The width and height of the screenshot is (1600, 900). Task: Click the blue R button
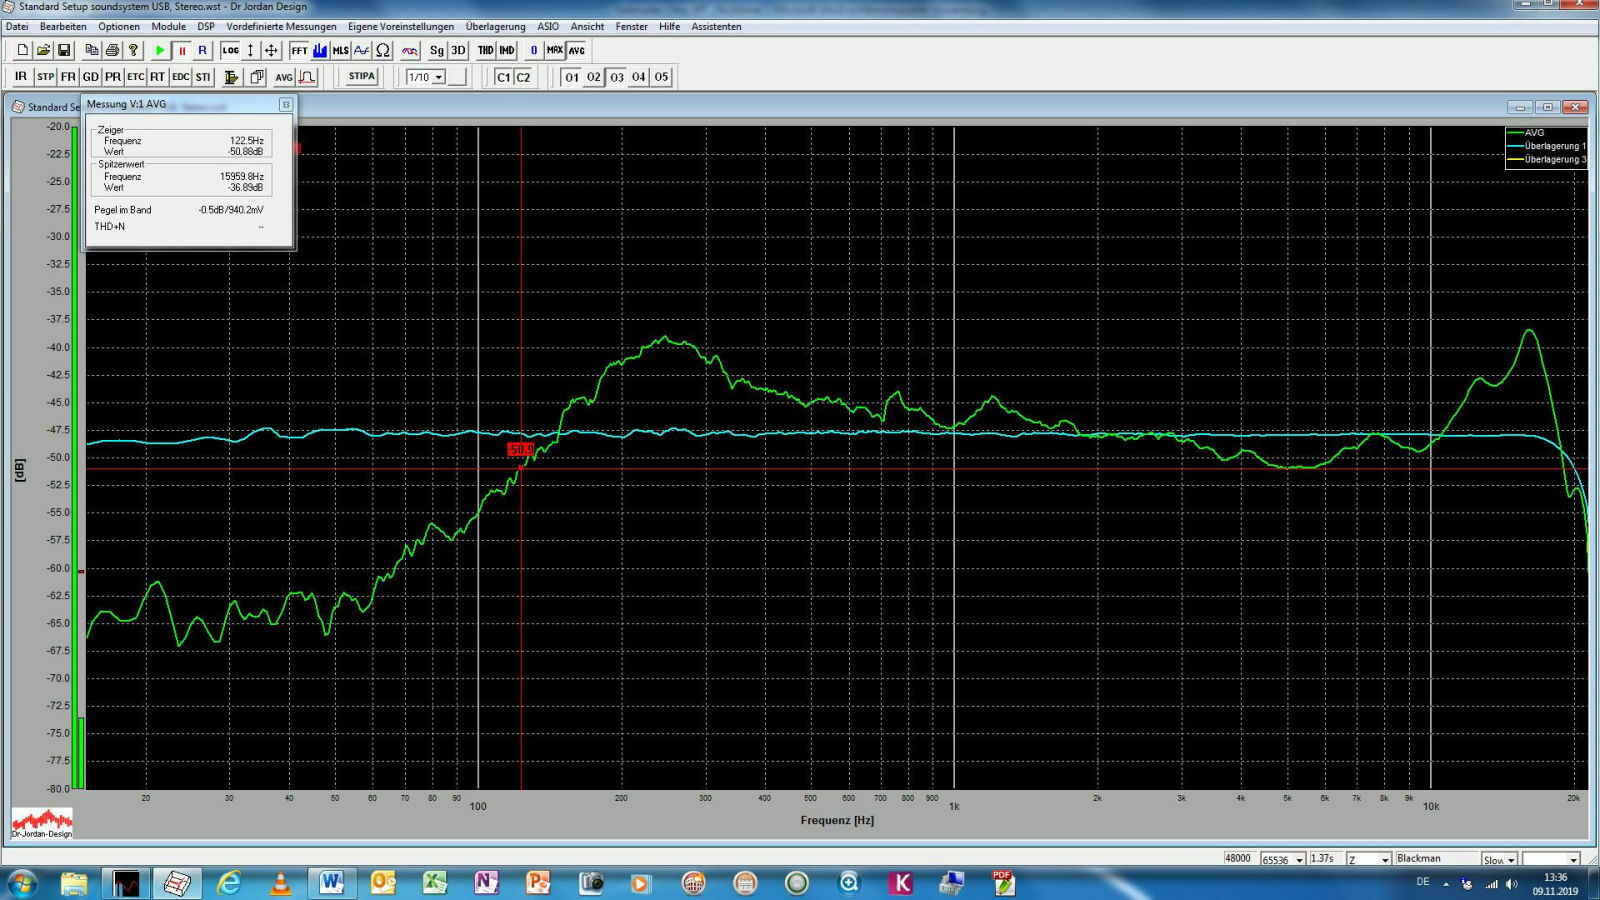click(x=203, y=50)
